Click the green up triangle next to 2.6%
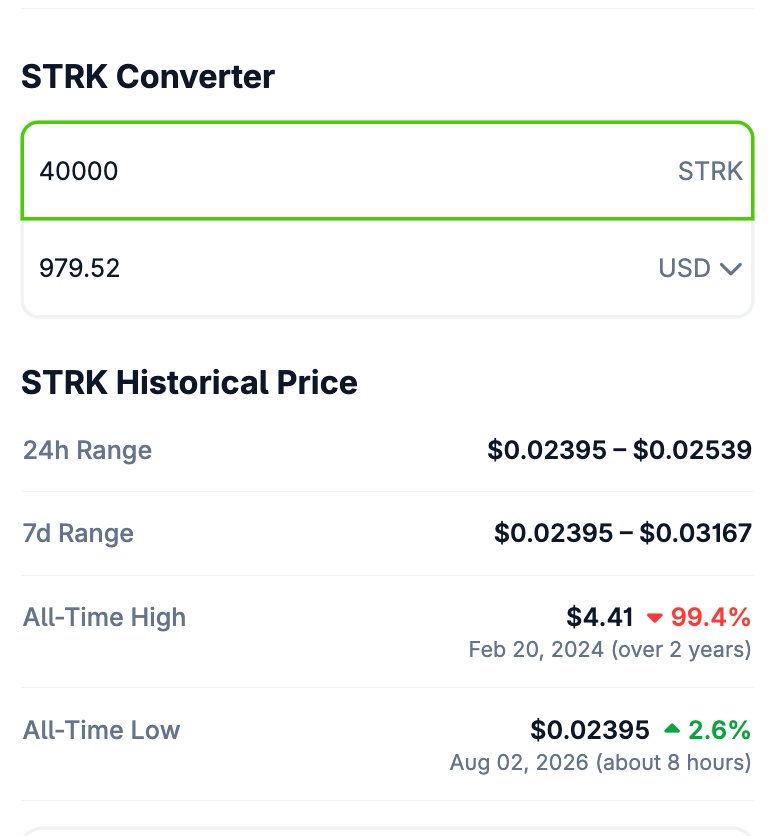This screenshot has height=836, width=774. pos(672,728)
